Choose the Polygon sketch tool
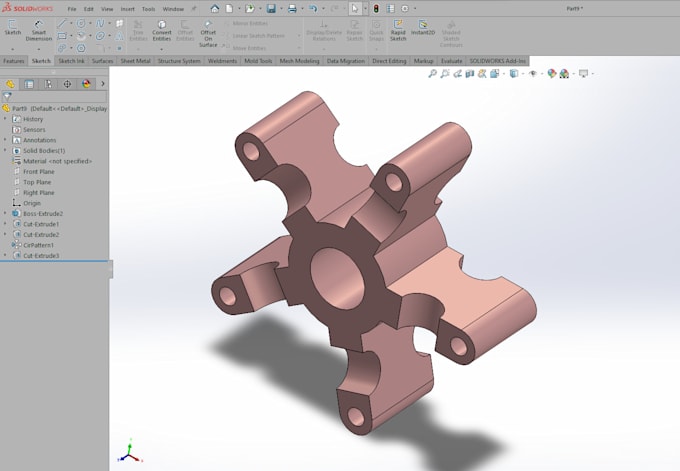Image resolution: width=680 pixels, height=471 pixels. 81,48
